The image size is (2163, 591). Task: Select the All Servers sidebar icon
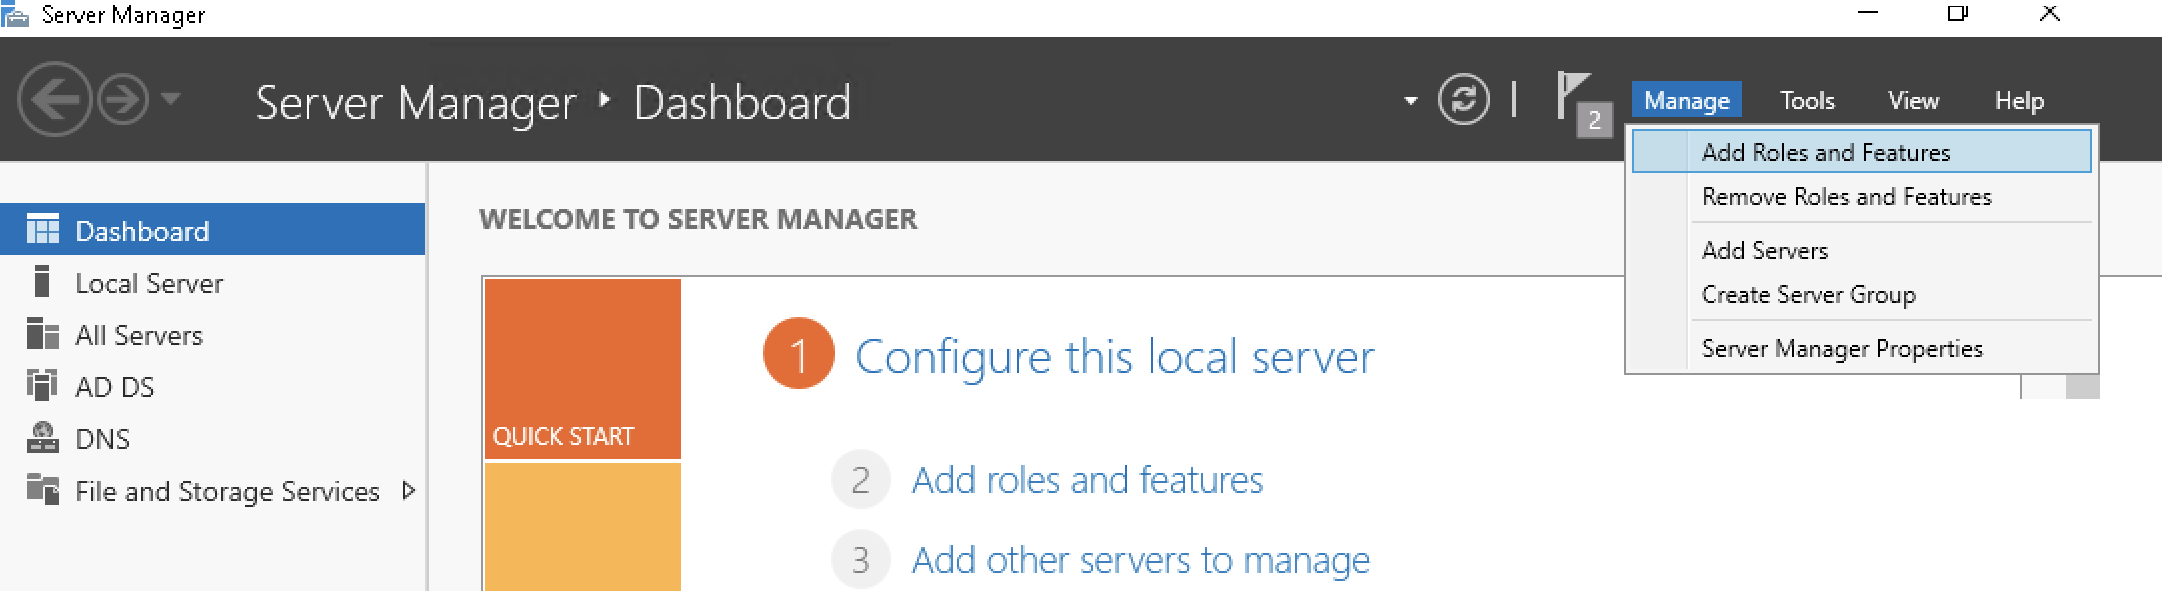42,335
